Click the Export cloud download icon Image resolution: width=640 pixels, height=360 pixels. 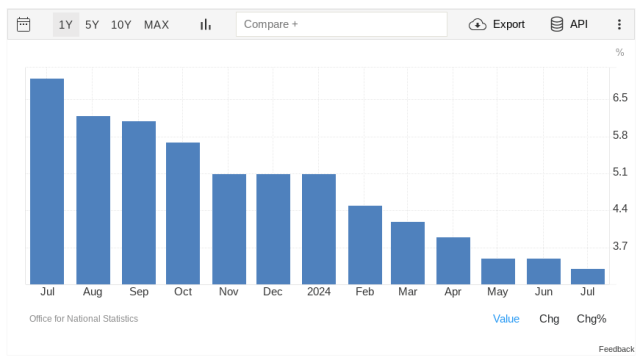(x=477, y=24)
